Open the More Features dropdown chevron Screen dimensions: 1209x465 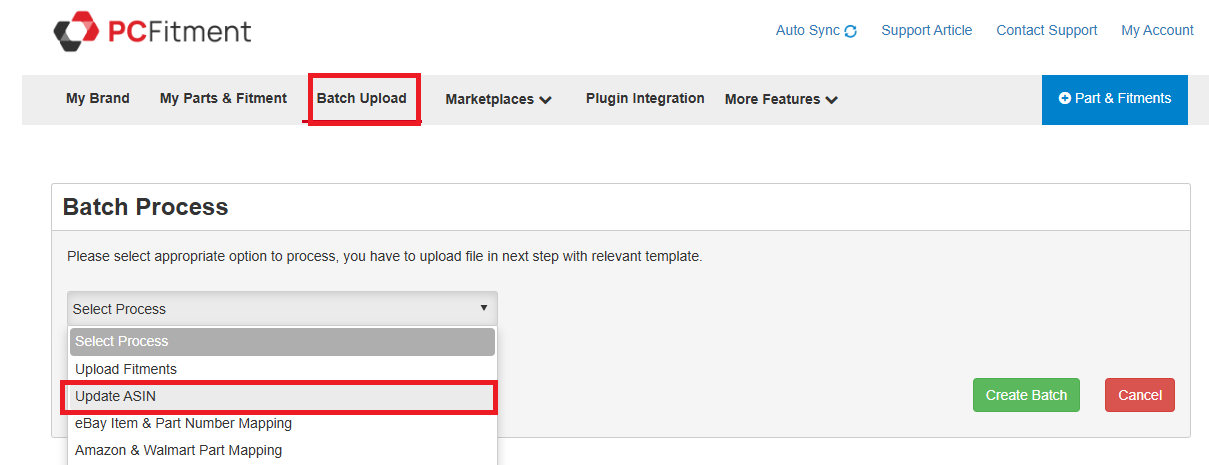tap(832, 100)
